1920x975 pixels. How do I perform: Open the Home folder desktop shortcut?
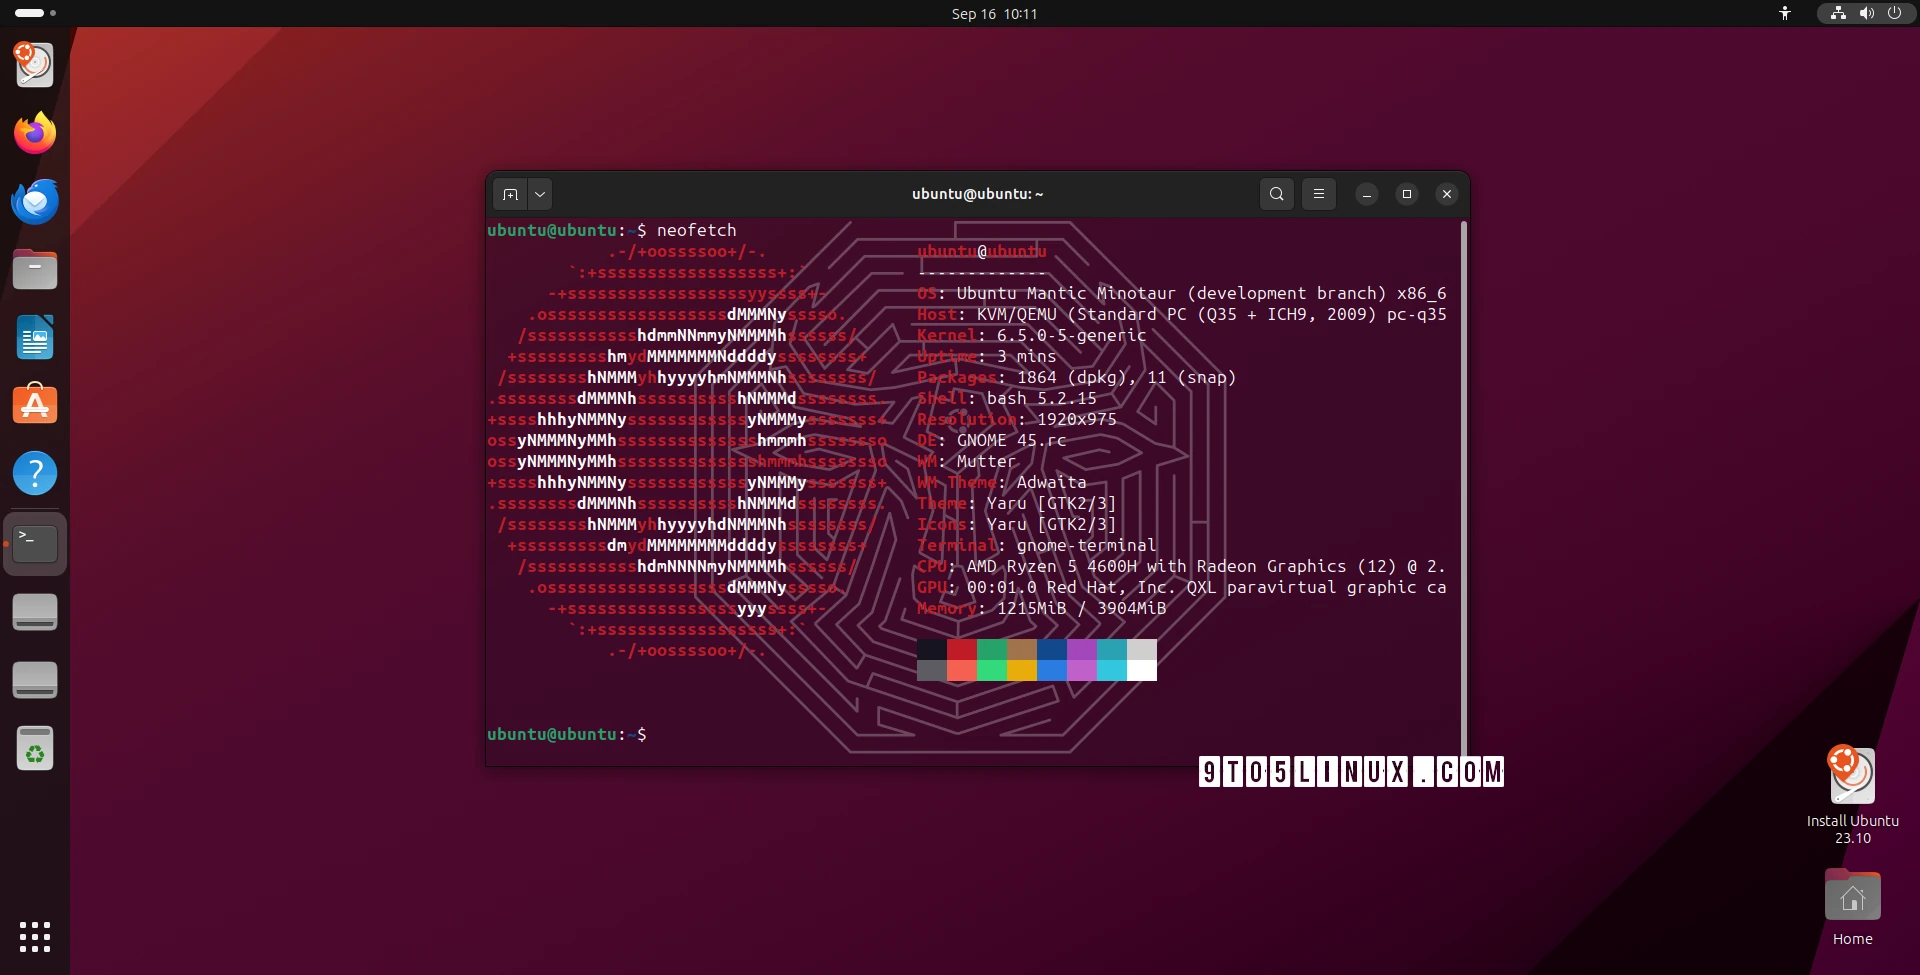1852,897
